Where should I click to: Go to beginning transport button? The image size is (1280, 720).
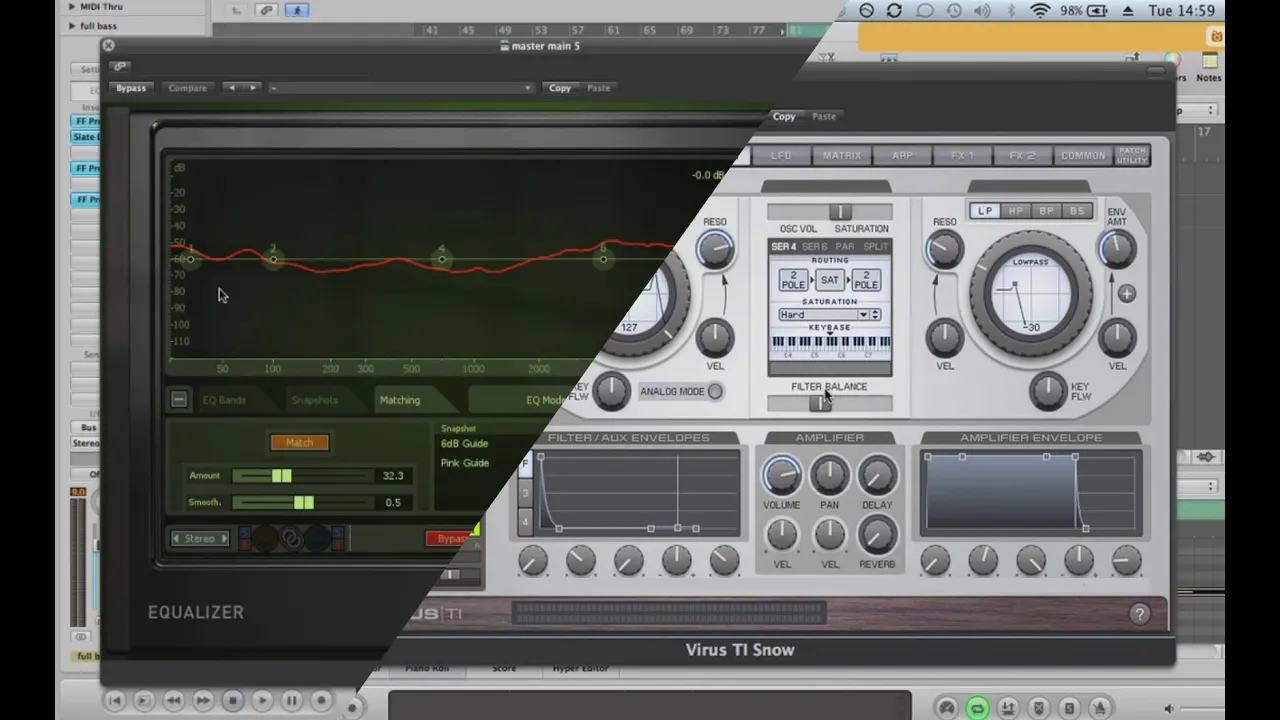[x=114, y=701]
